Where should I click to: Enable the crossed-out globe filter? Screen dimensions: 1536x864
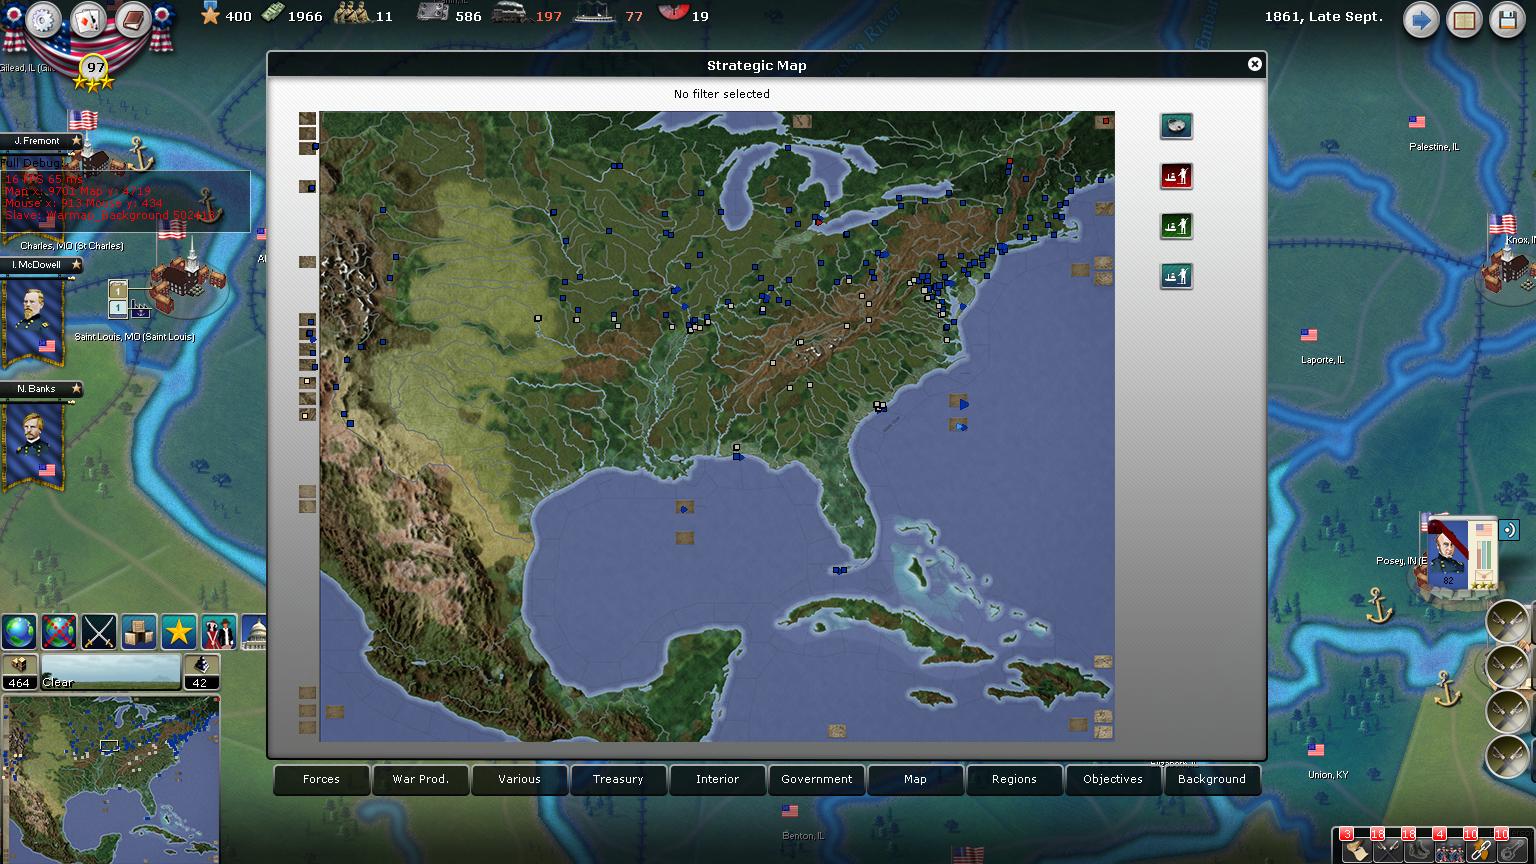point(59,631)
